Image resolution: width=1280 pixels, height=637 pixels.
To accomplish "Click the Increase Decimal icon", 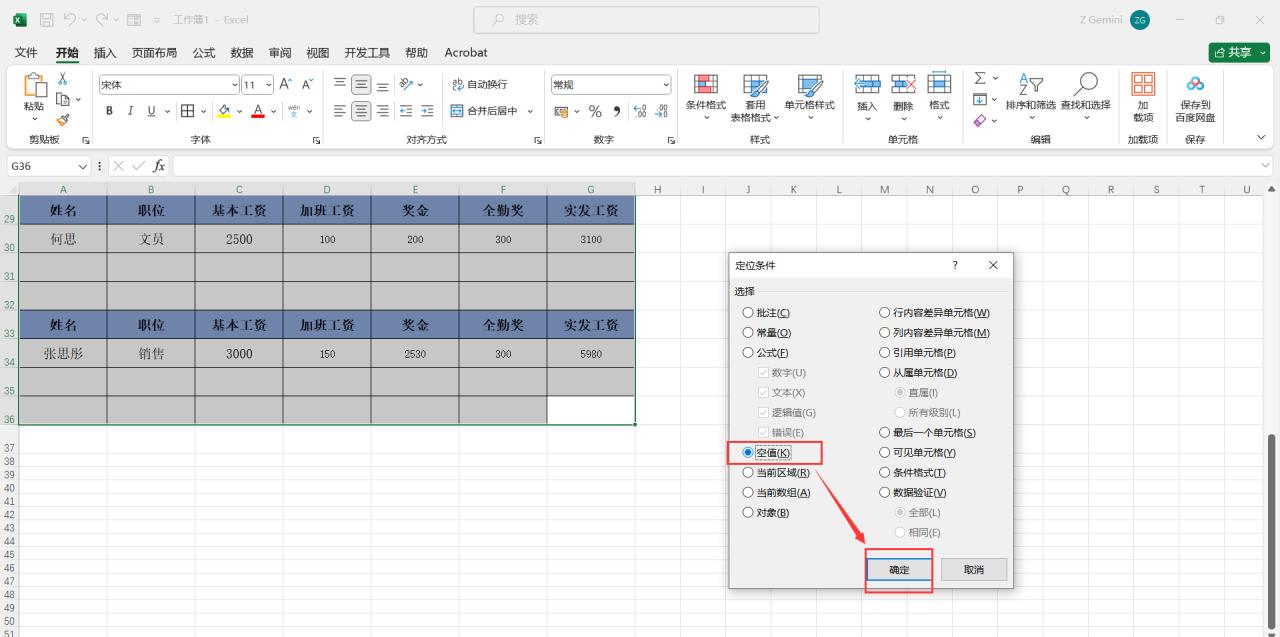I will click(x=641, y=111).
